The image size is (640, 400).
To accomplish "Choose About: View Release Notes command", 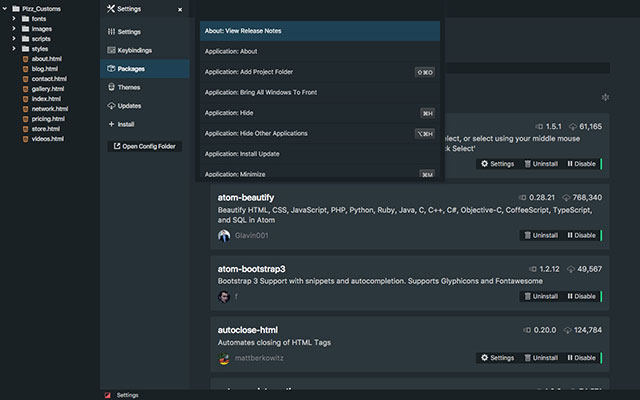I will pos(320,31).
